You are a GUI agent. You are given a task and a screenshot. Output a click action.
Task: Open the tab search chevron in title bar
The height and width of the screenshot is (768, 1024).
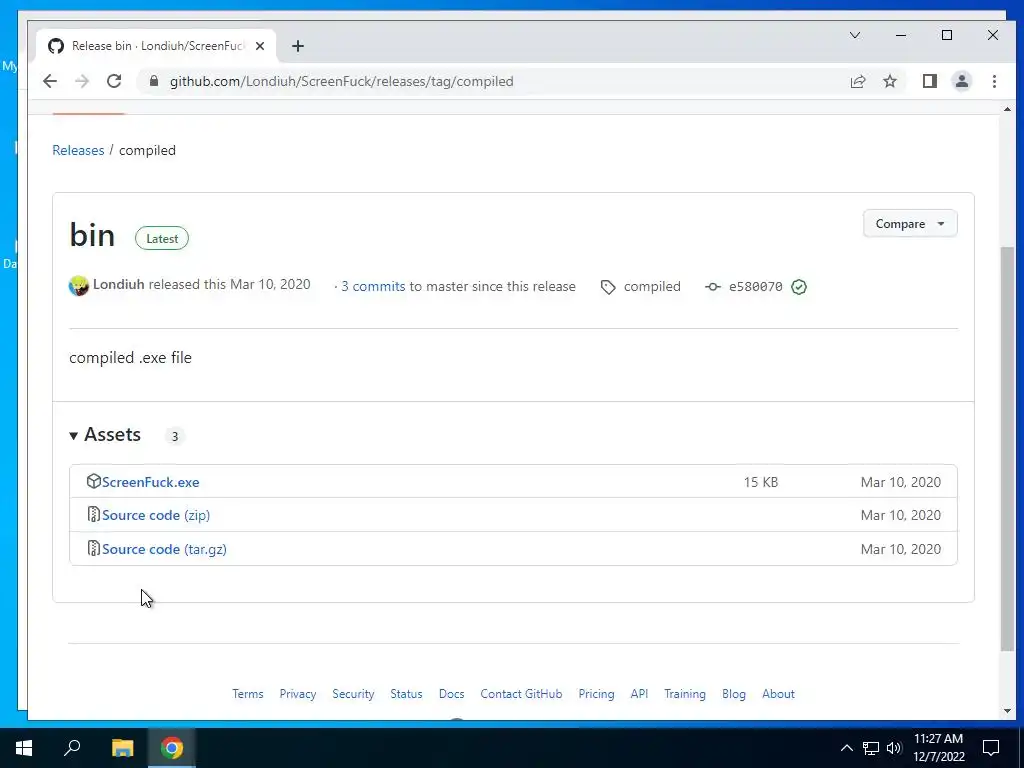pos(854,35)
